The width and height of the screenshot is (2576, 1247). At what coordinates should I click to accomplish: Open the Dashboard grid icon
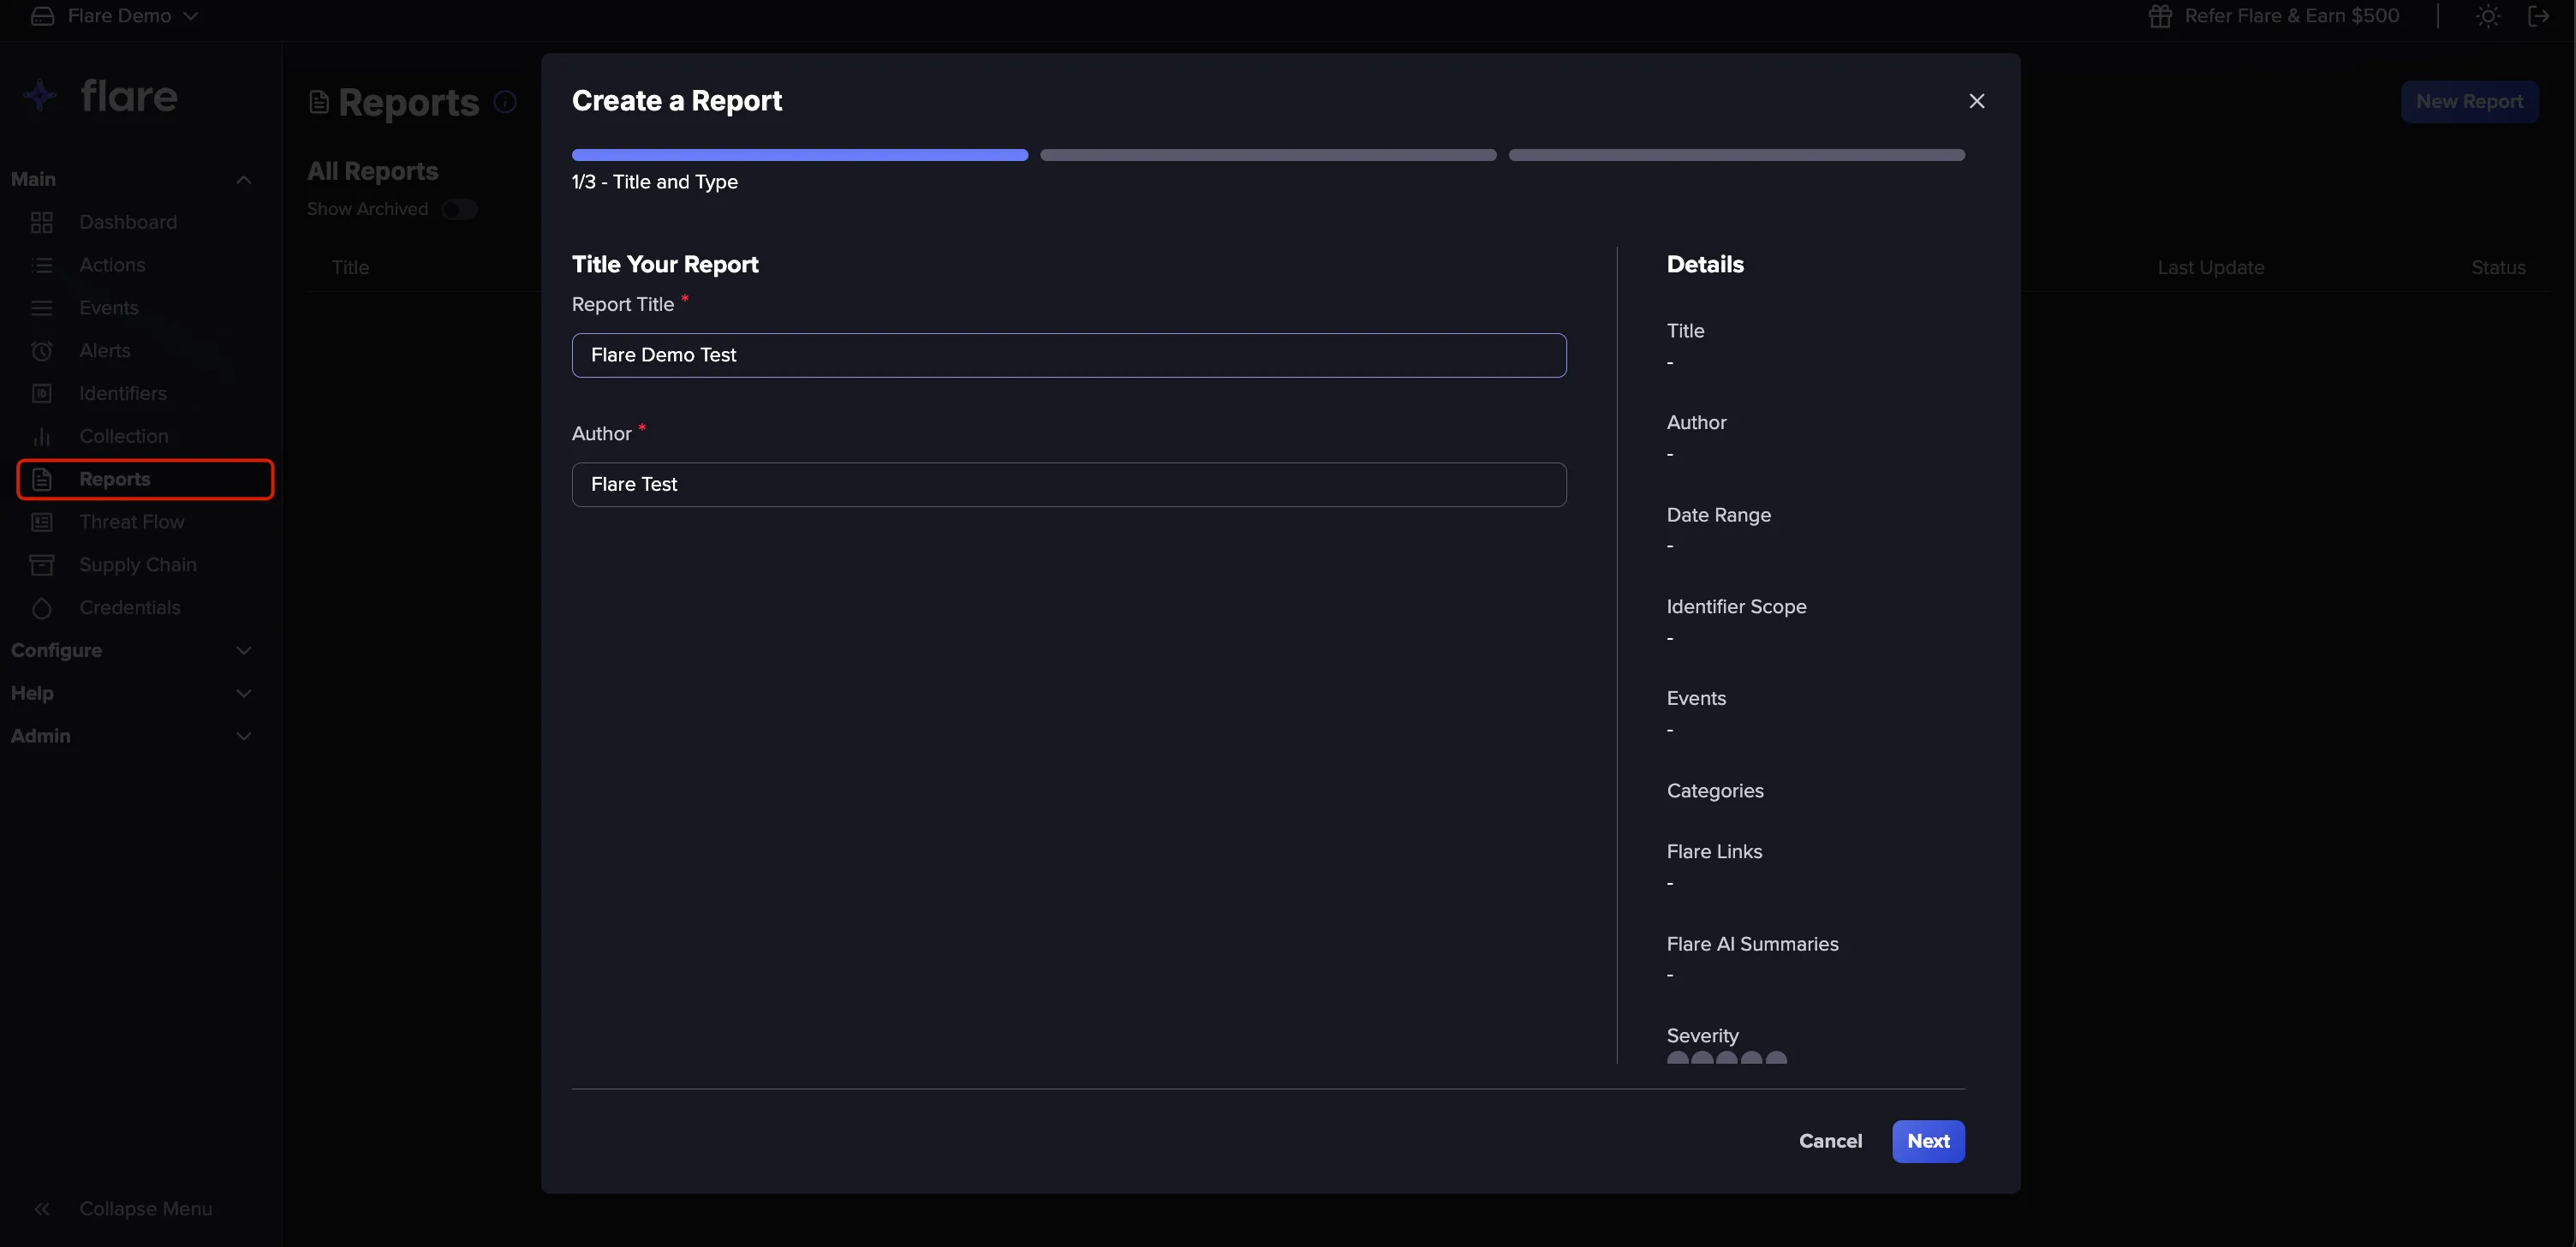[42, 222]
